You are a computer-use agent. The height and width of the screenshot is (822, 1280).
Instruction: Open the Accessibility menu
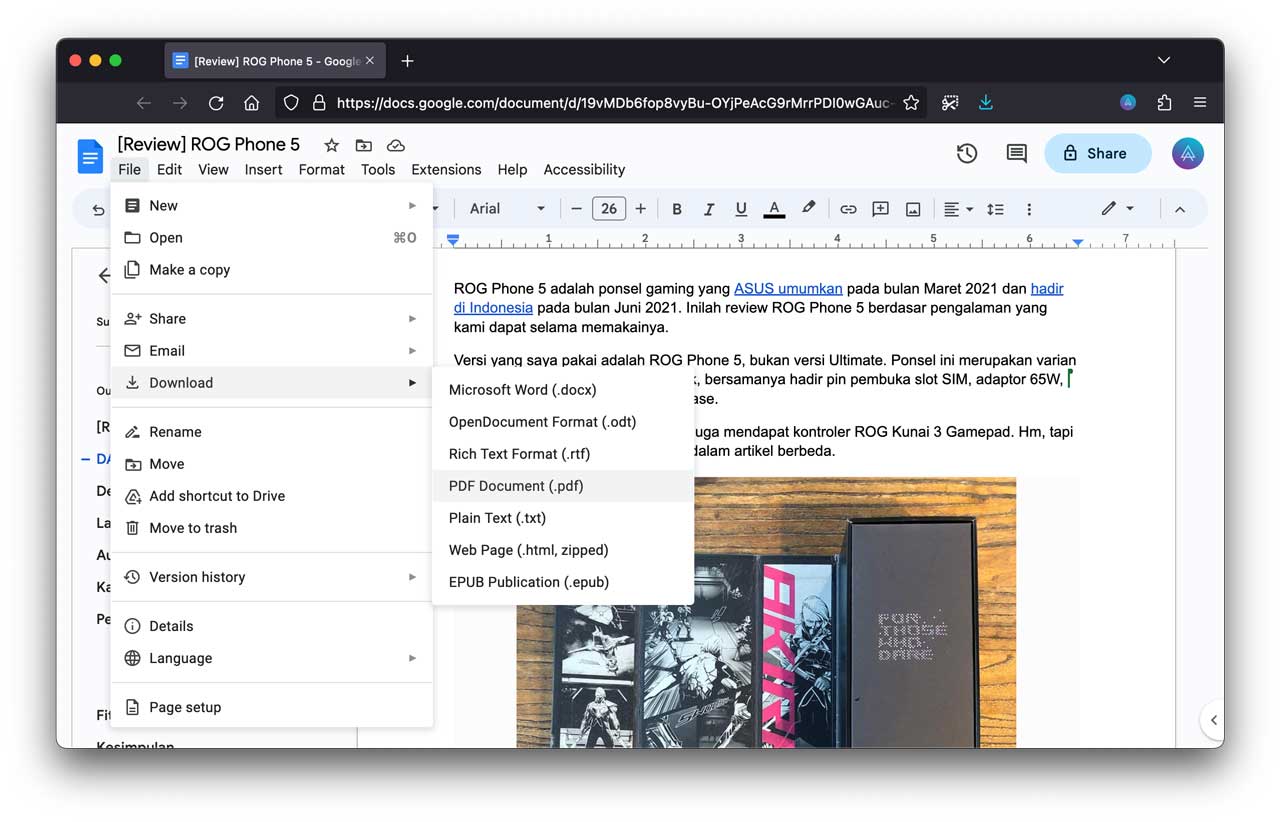(584, 170)
